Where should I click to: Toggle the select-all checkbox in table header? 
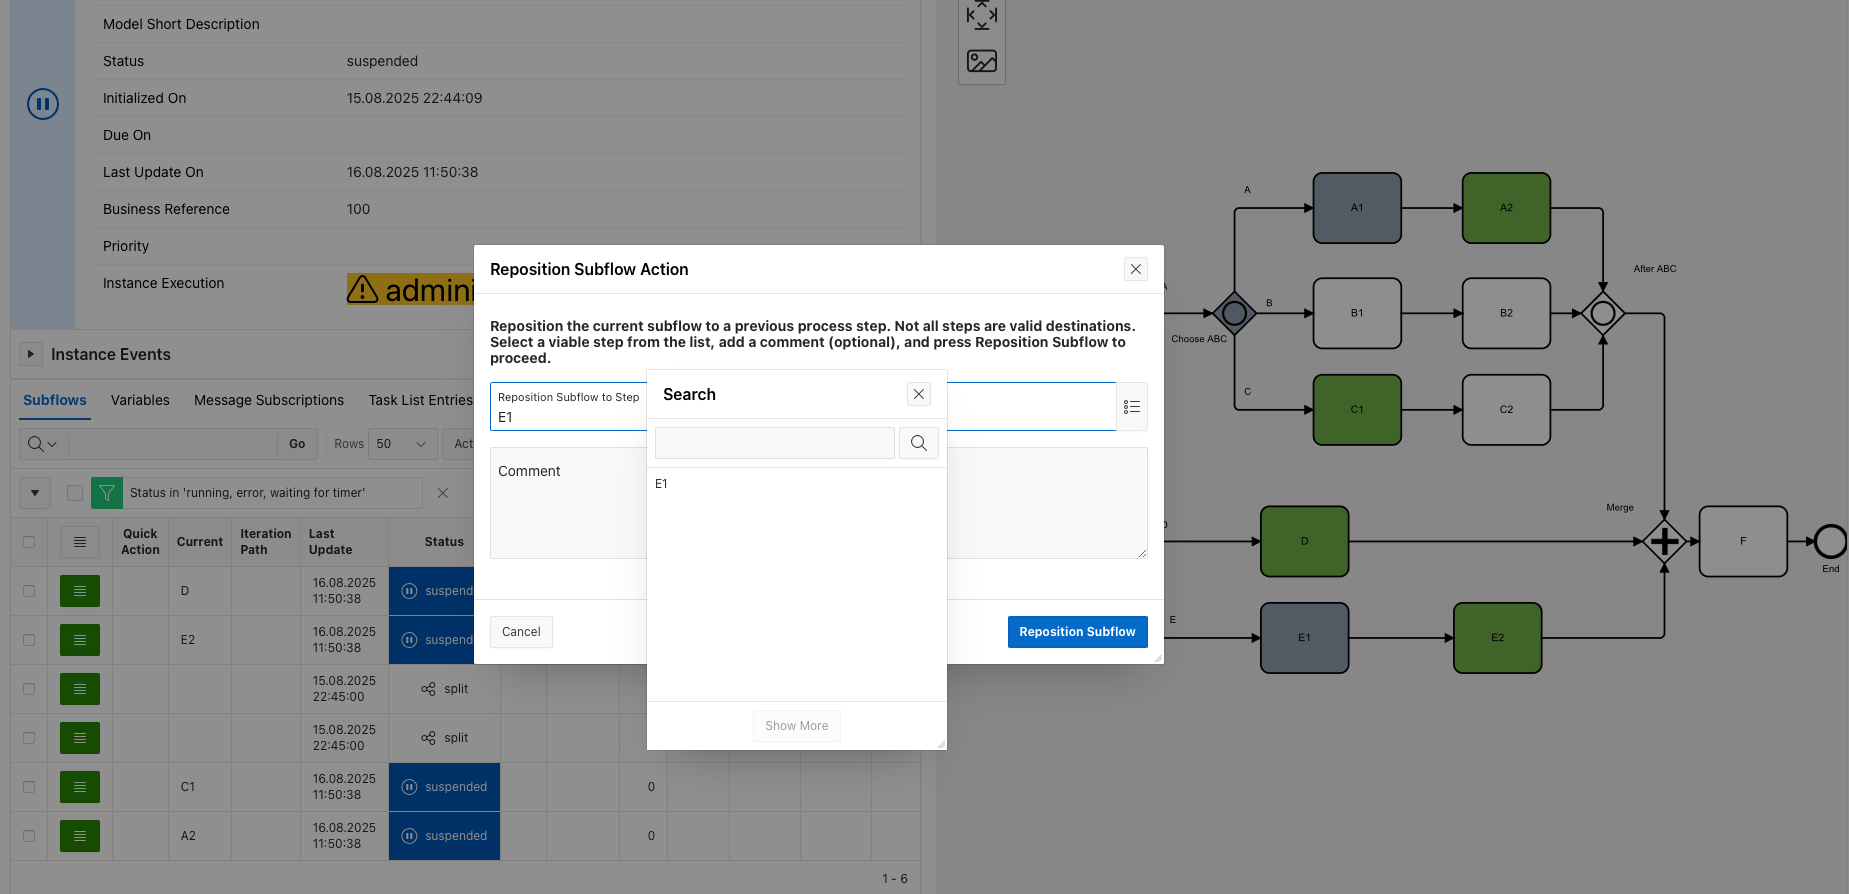[x=29, y=542]
